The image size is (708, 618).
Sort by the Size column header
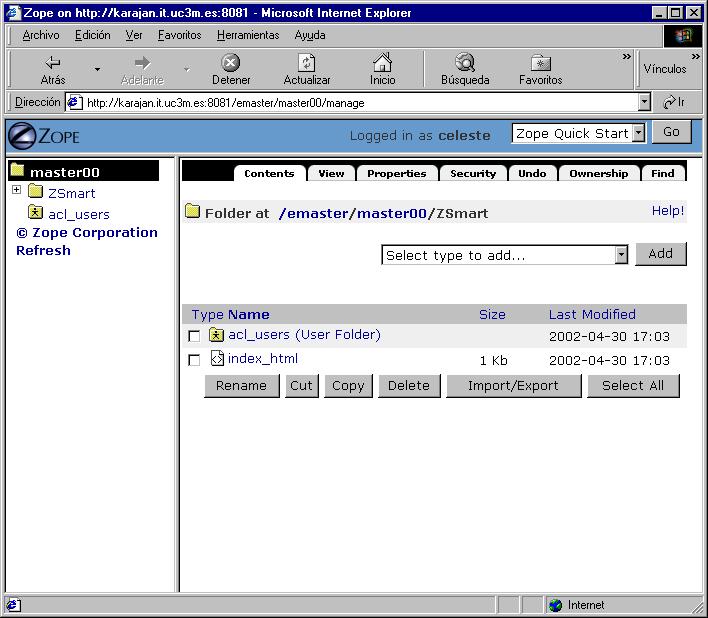pyautogui.click(x=492, y=314)
